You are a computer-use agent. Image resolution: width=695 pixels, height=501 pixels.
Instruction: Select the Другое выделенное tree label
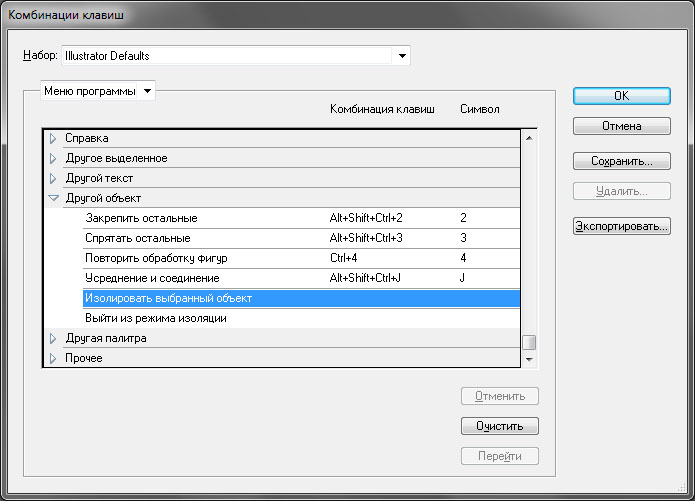(x=117, y=158)
